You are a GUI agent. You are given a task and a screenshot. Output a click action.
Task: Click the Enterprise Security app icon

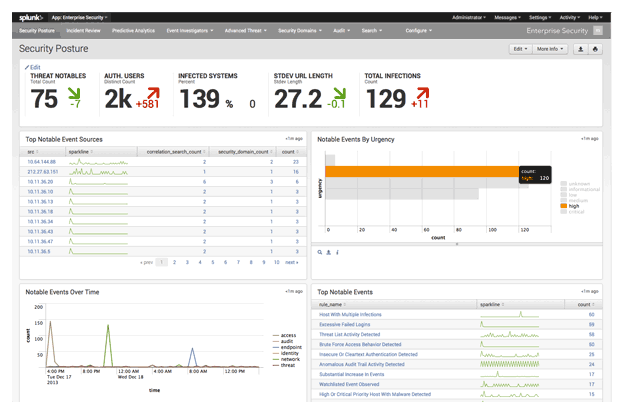(598, 31)
